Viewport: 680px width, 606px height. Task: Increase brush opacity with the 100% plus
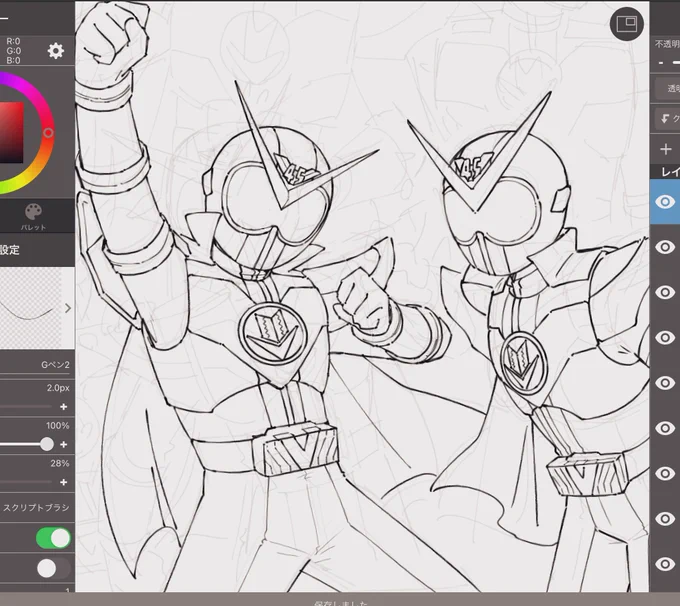64,445
